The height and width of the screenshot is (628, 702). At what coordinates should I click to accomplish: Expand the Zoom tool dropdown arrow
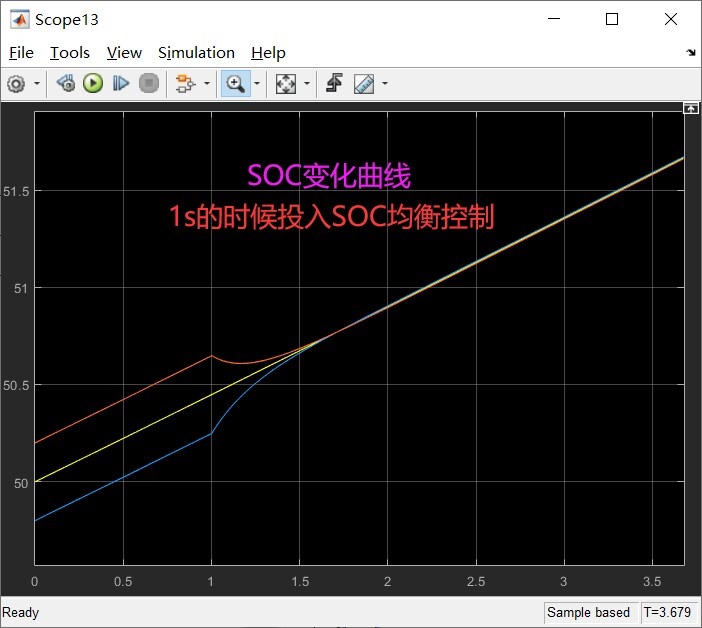(257, 83)
